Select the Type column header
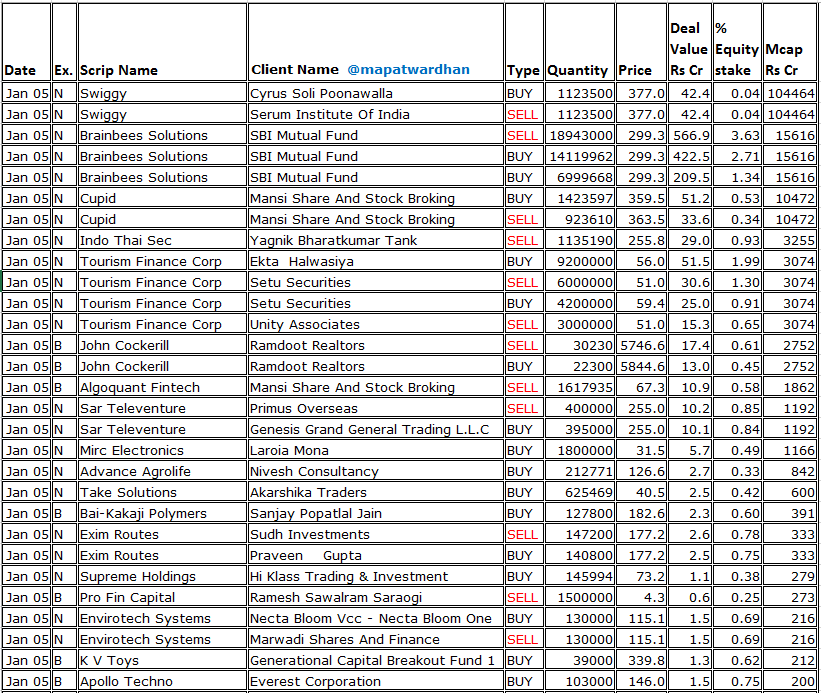821x693 pixels. point(524,69)
